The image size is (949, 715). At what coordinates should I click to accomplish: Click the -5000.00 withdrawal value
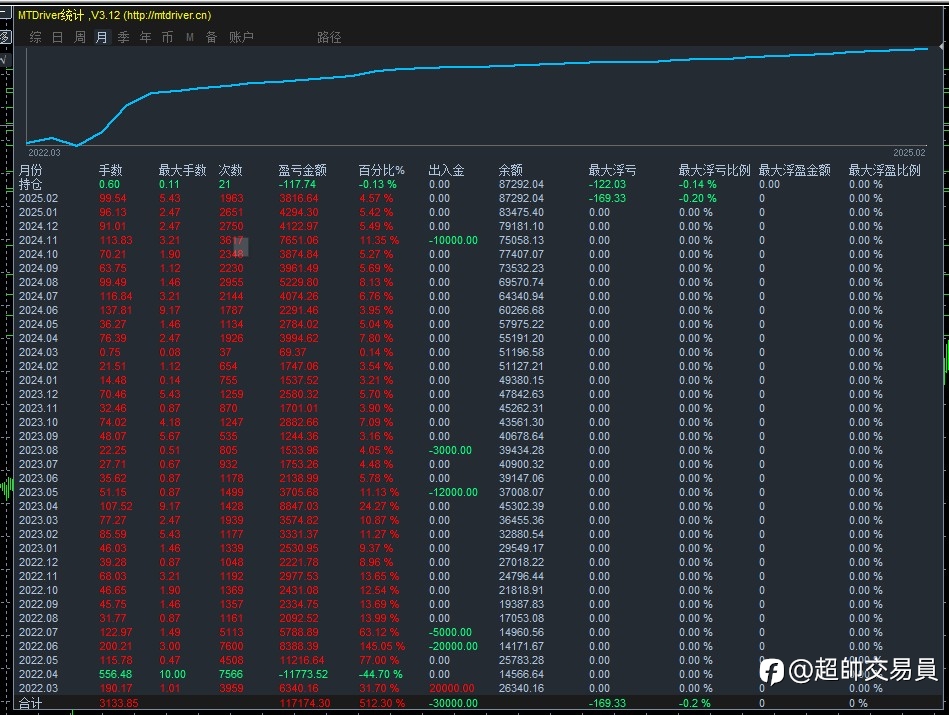450,632
